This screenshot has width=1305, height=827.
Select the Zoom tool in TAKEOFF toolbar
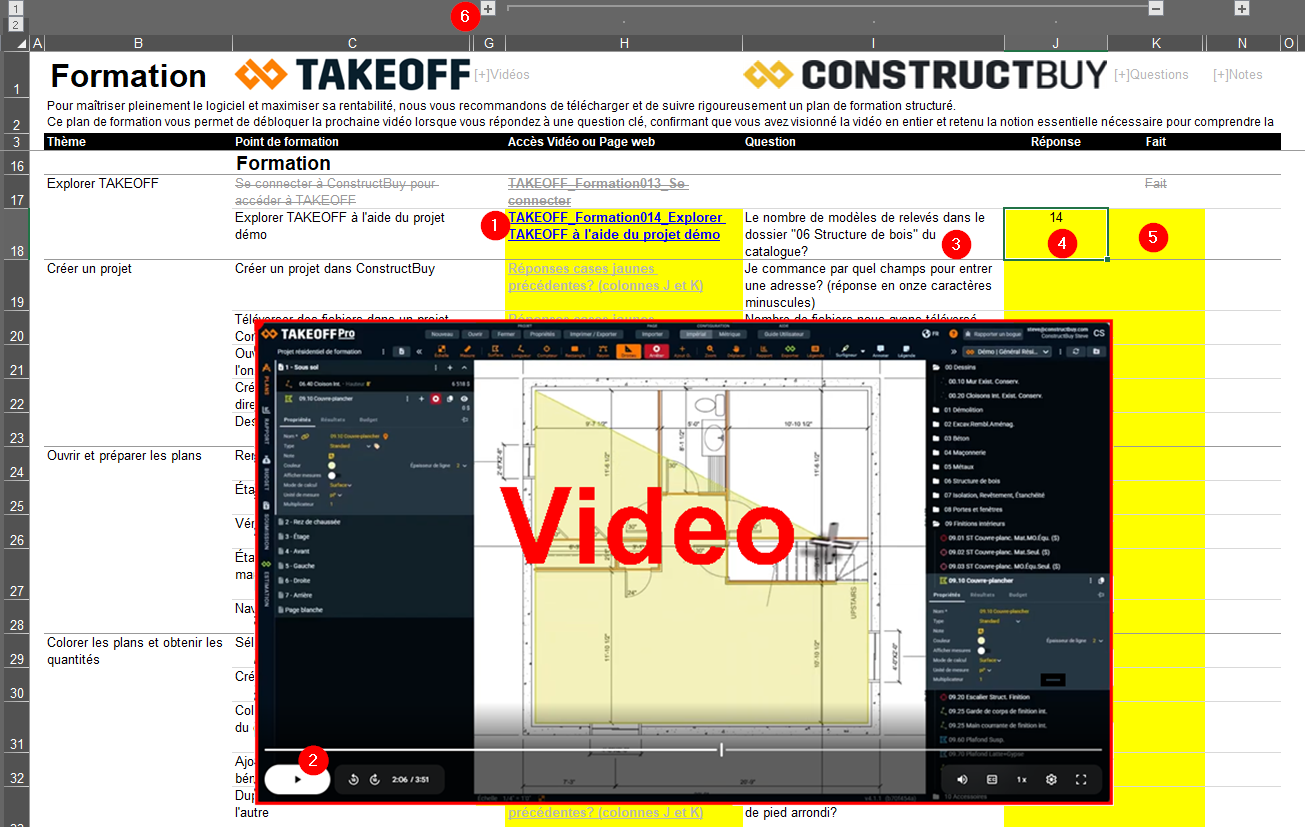[x=710, y=352]
